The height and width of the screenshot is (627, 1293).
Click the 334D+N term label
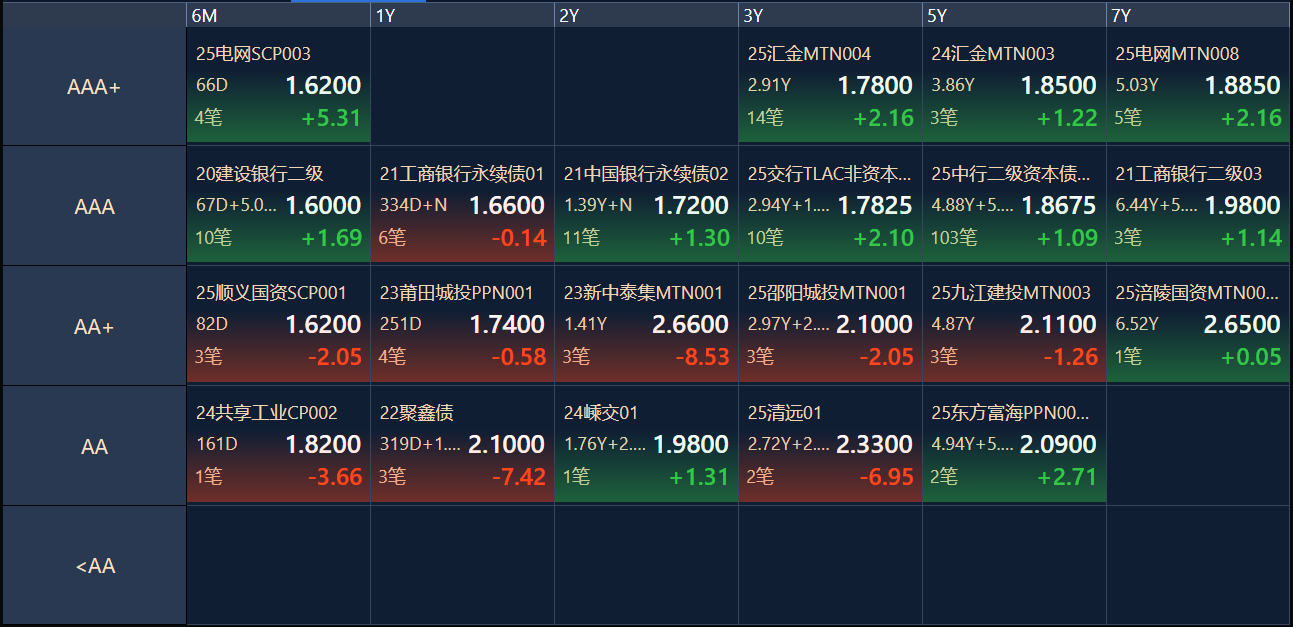pyautogui.click(x=414, y=205)
